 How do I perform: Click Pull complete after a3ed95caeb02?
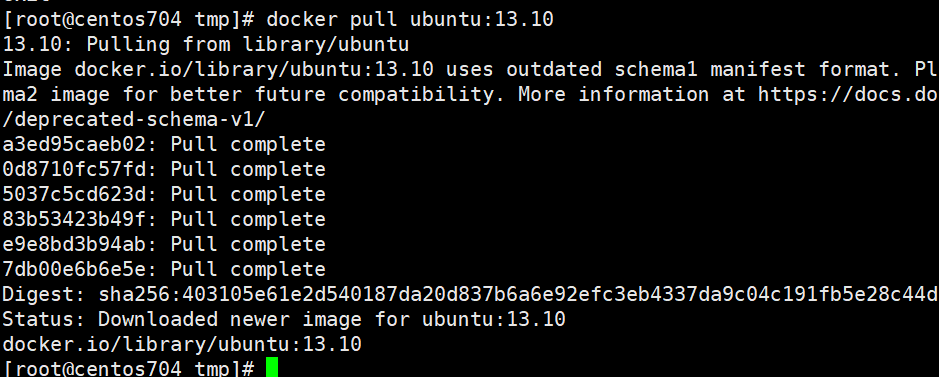point(248,144)
